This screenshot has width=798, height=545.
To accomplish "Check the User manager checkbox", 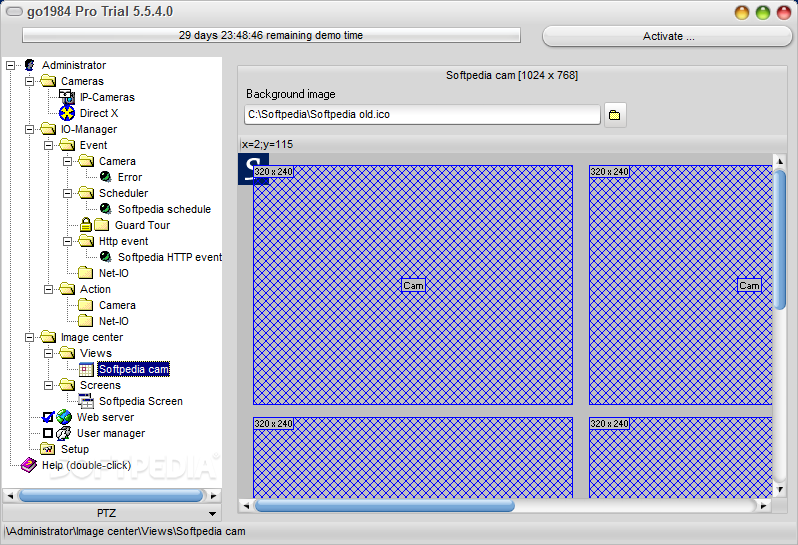I will [x=48, y=433].
